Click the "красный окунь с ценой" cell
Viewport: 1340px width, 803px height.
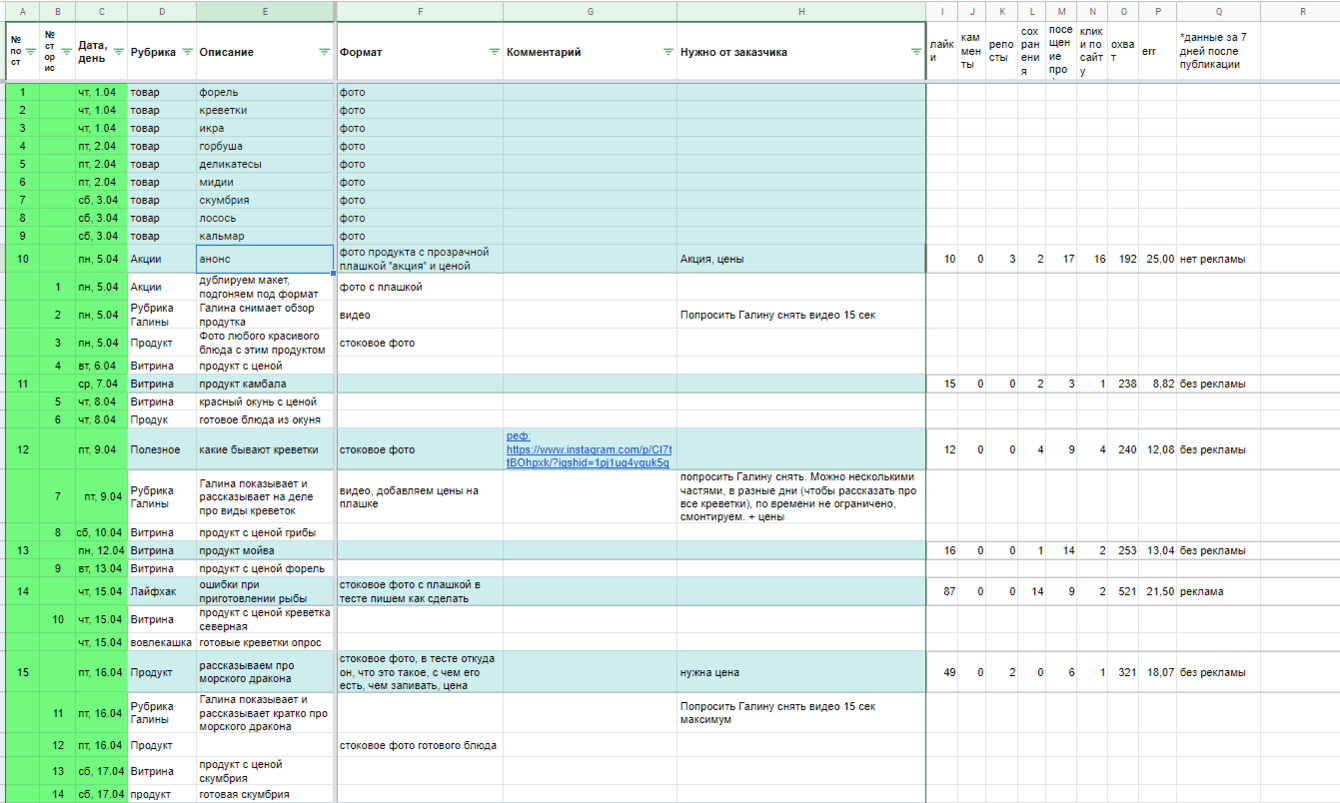pyautogui.click(x=265, y=401)
